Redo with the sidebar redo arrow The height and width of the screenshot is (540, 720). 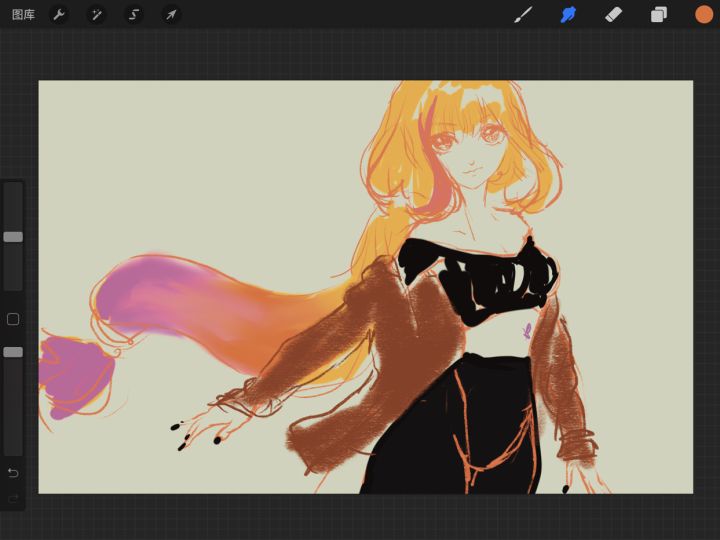13,498
